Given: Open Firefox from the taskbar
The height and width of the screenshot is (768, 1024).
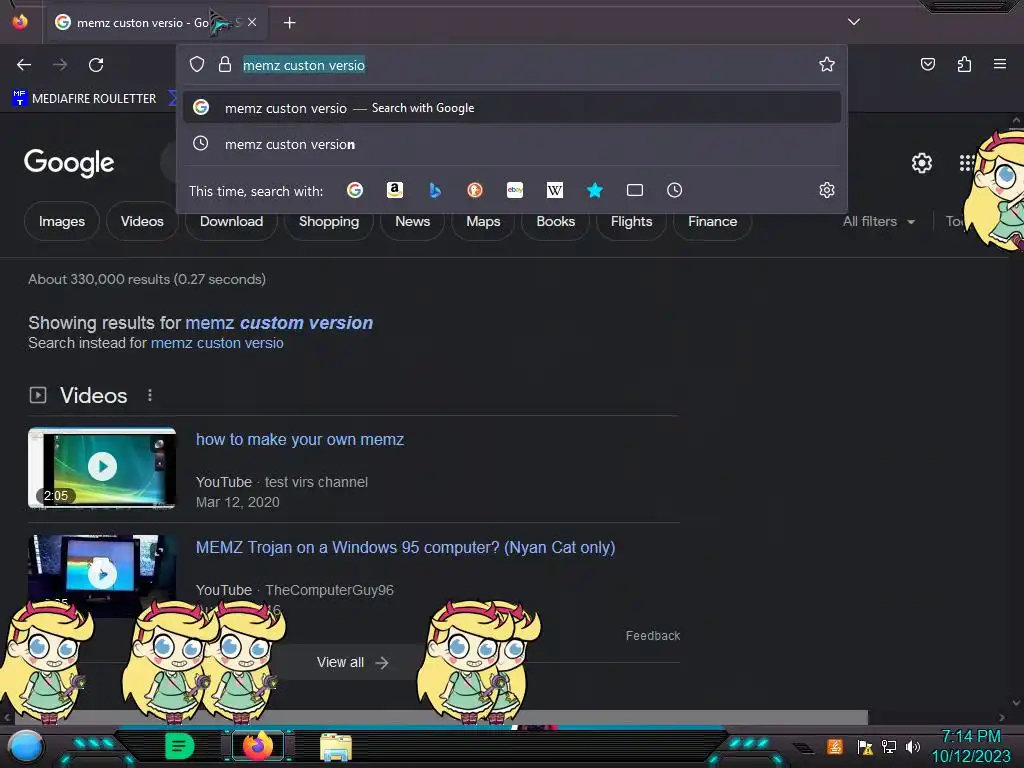Looking at the screenshot, I should tap(257, 746).
